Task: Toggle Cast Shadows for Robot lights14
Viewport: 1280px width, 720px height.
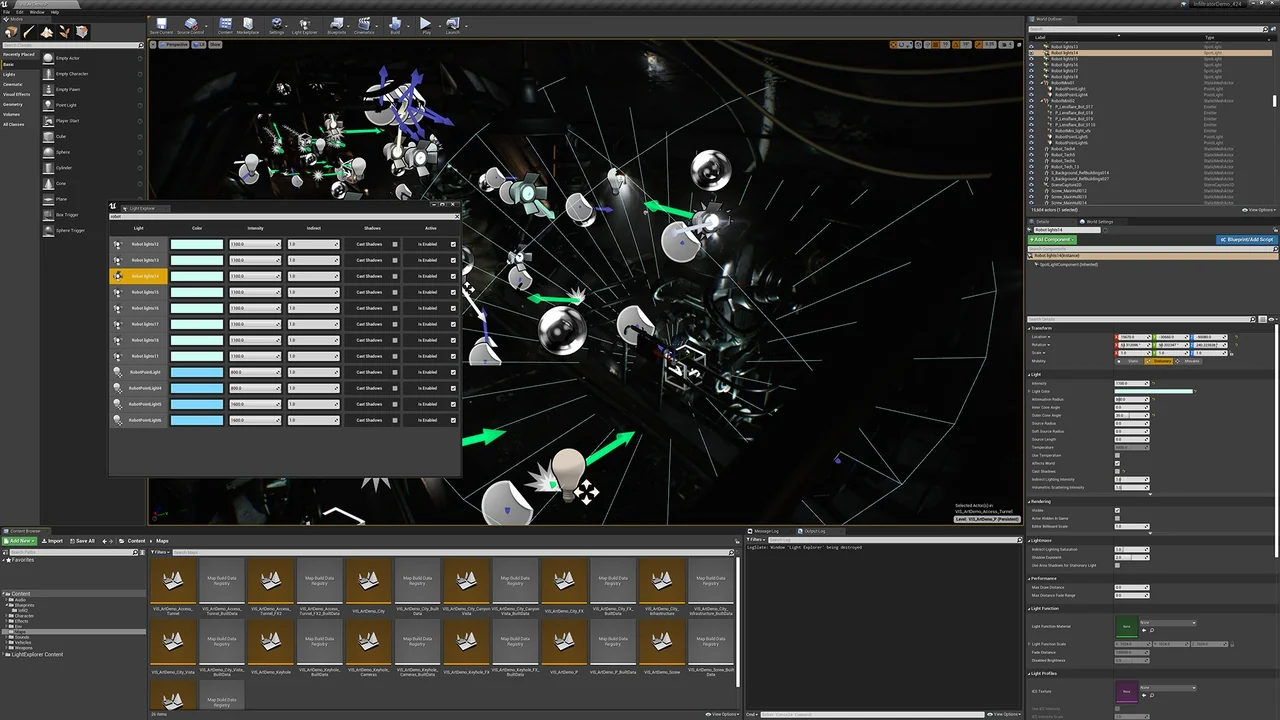Action: pos(395,276)
